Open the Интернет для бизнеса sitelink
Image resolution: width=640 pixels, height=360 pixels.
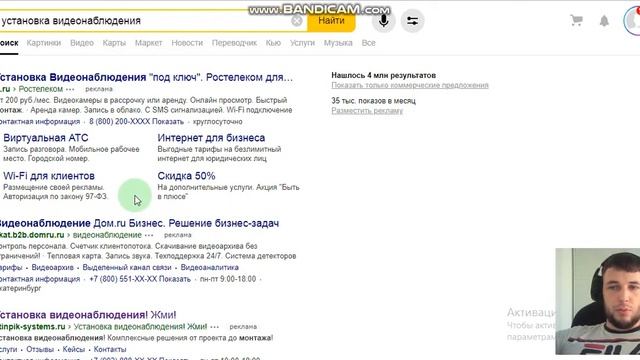click(x=211, y=138)
